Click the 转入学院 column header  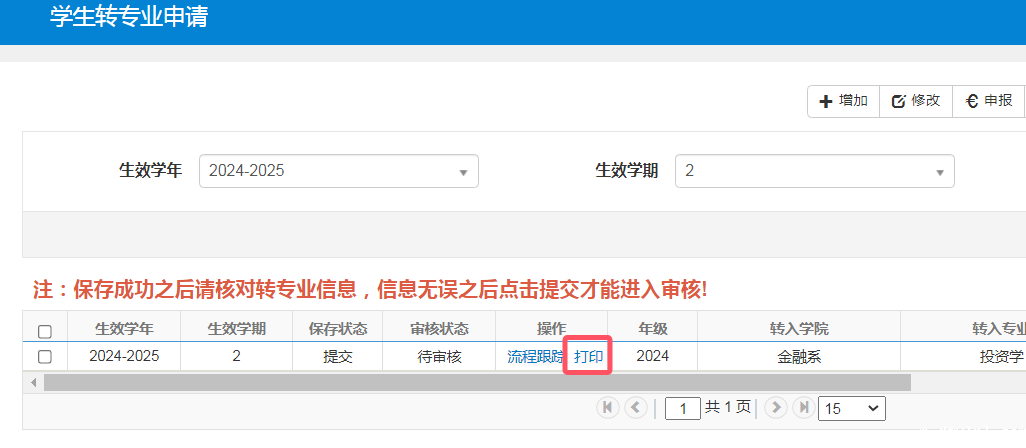[x=798, y=329]
